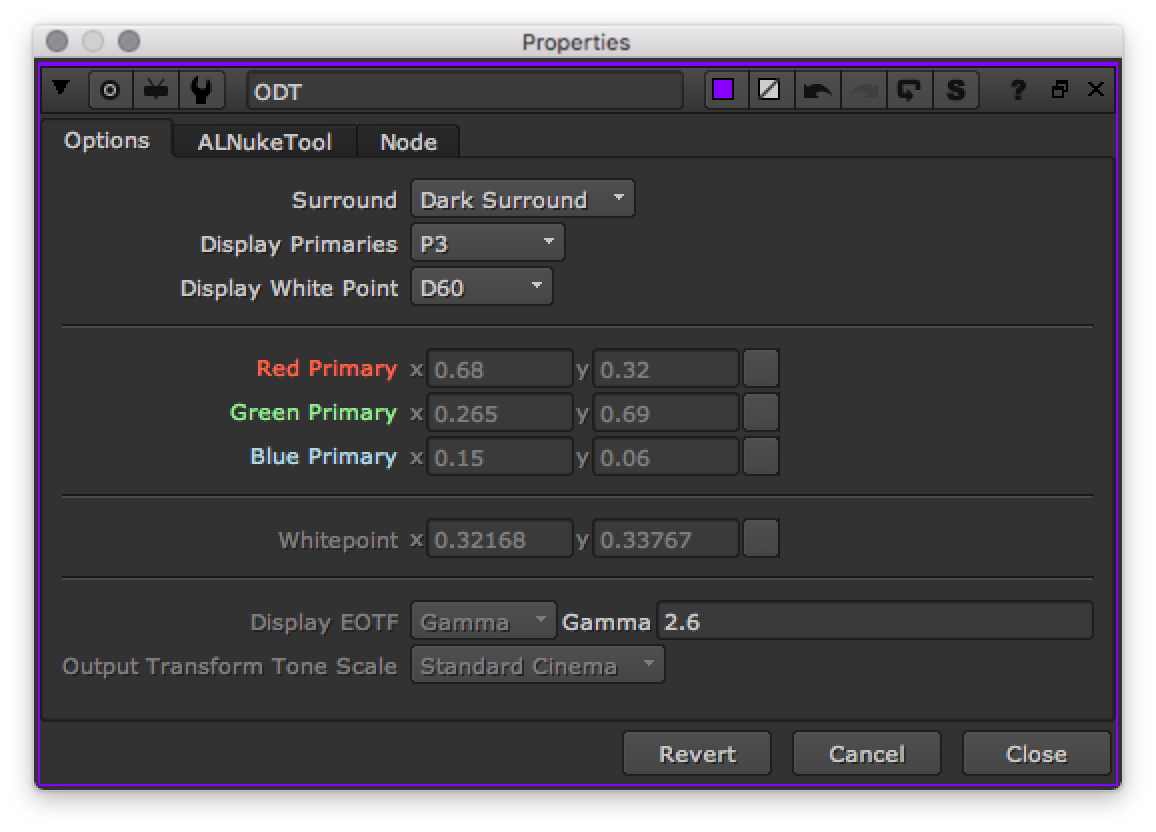Open the Display Primaries dropdown

point(487,244)
